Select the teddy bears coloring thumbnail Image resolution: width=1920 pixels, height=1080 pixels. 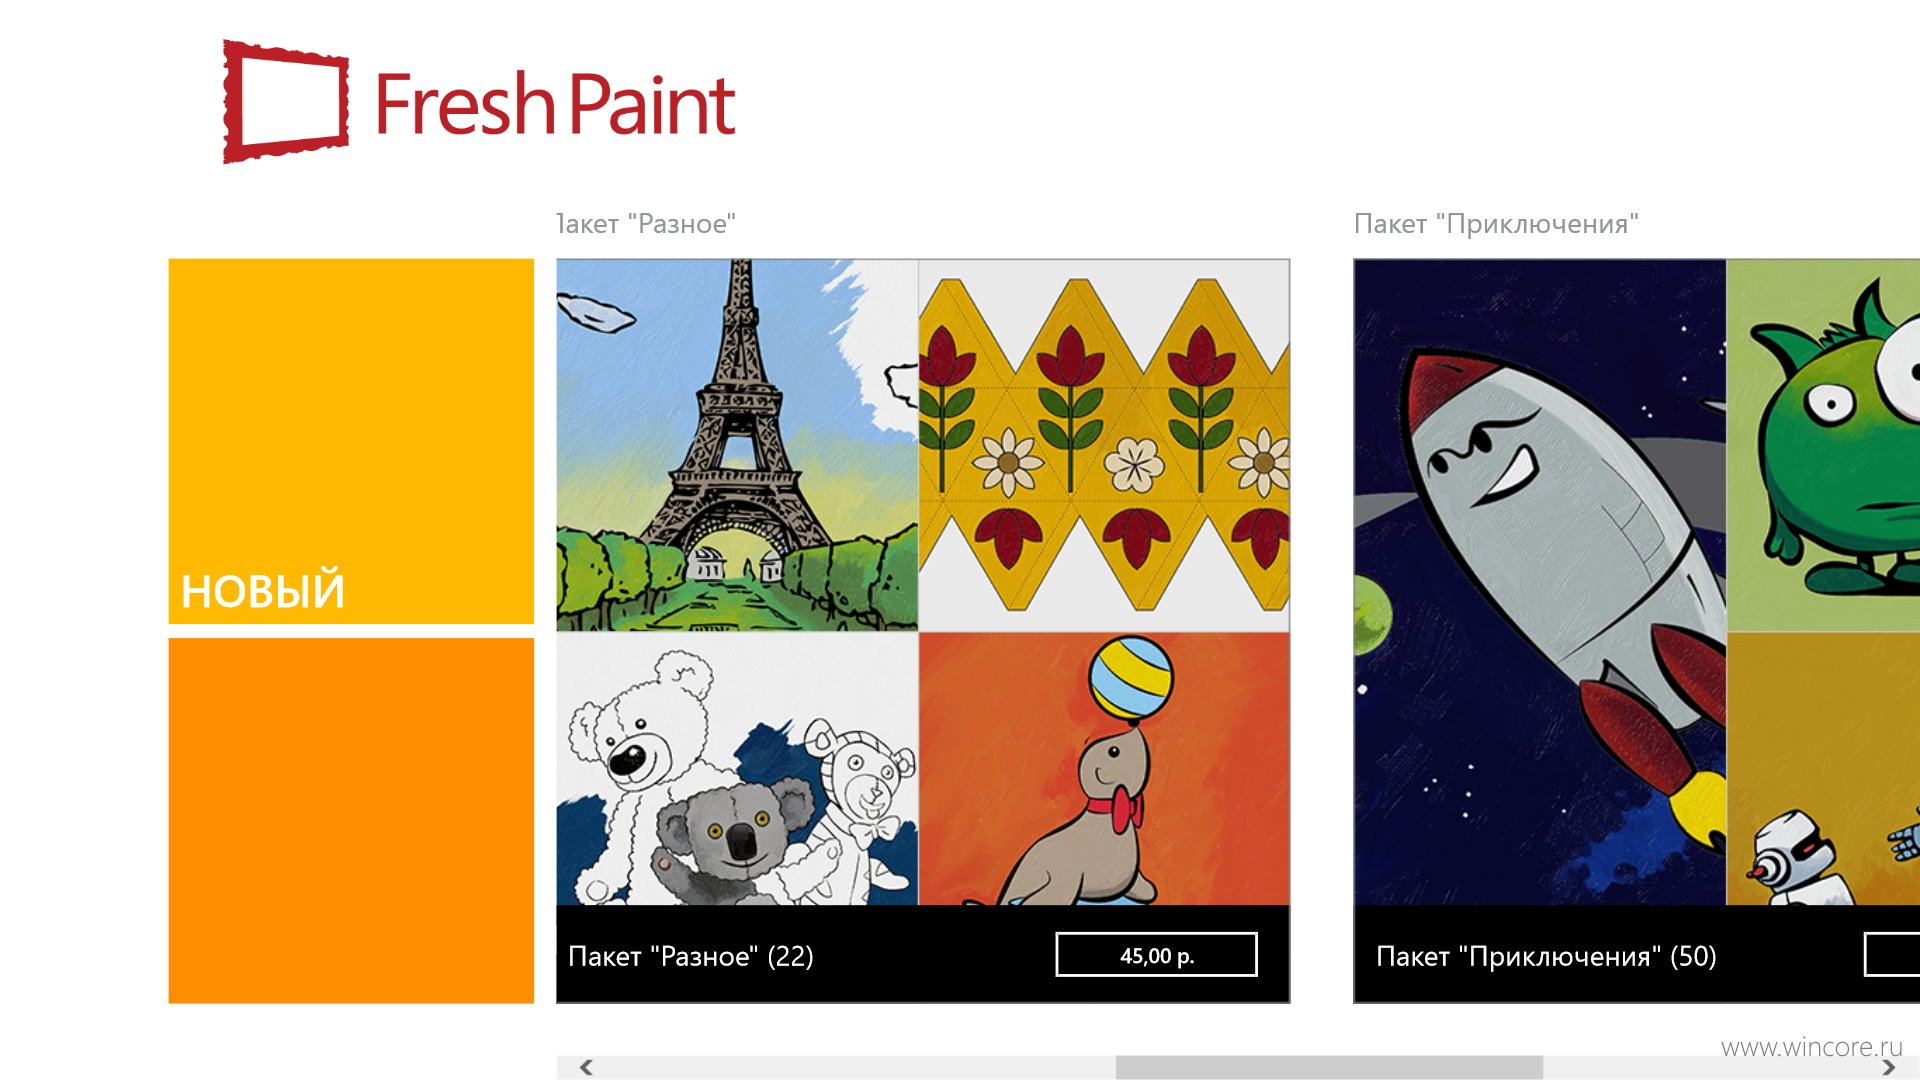[737, 769]
